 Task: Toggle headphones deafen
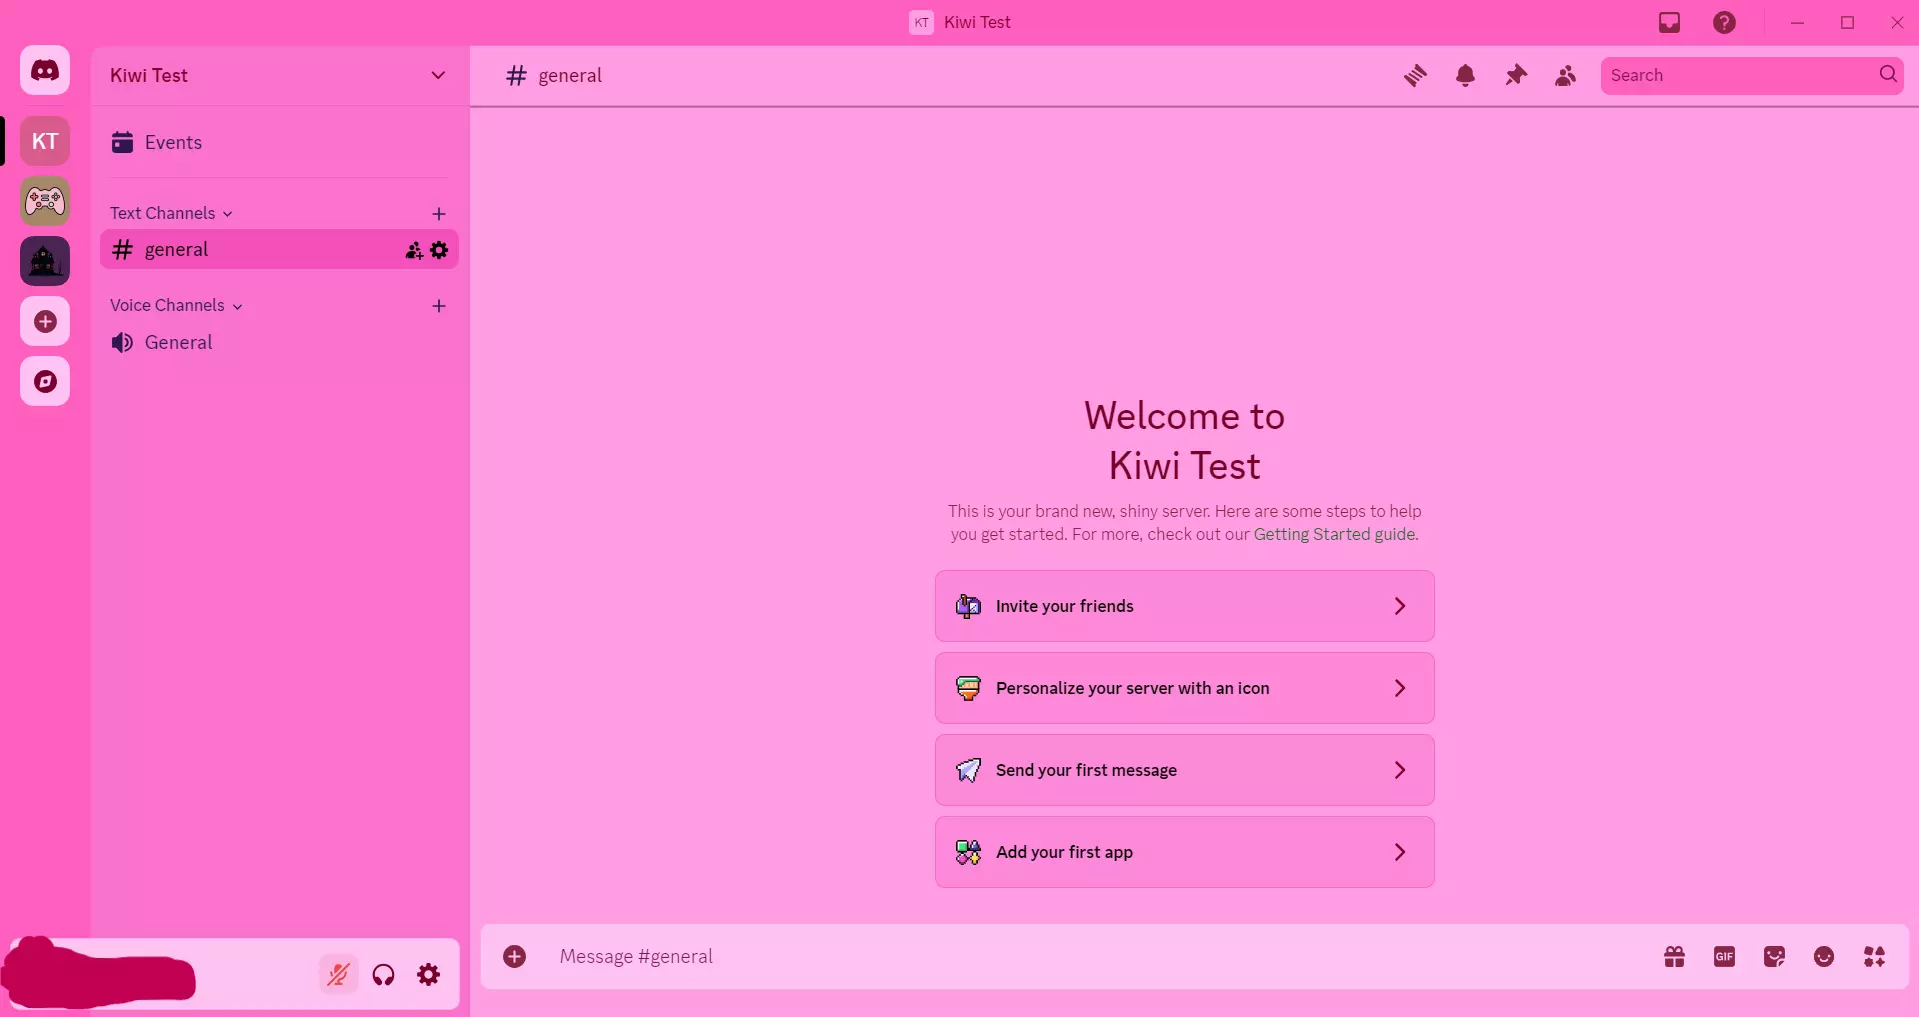[383, 974]
